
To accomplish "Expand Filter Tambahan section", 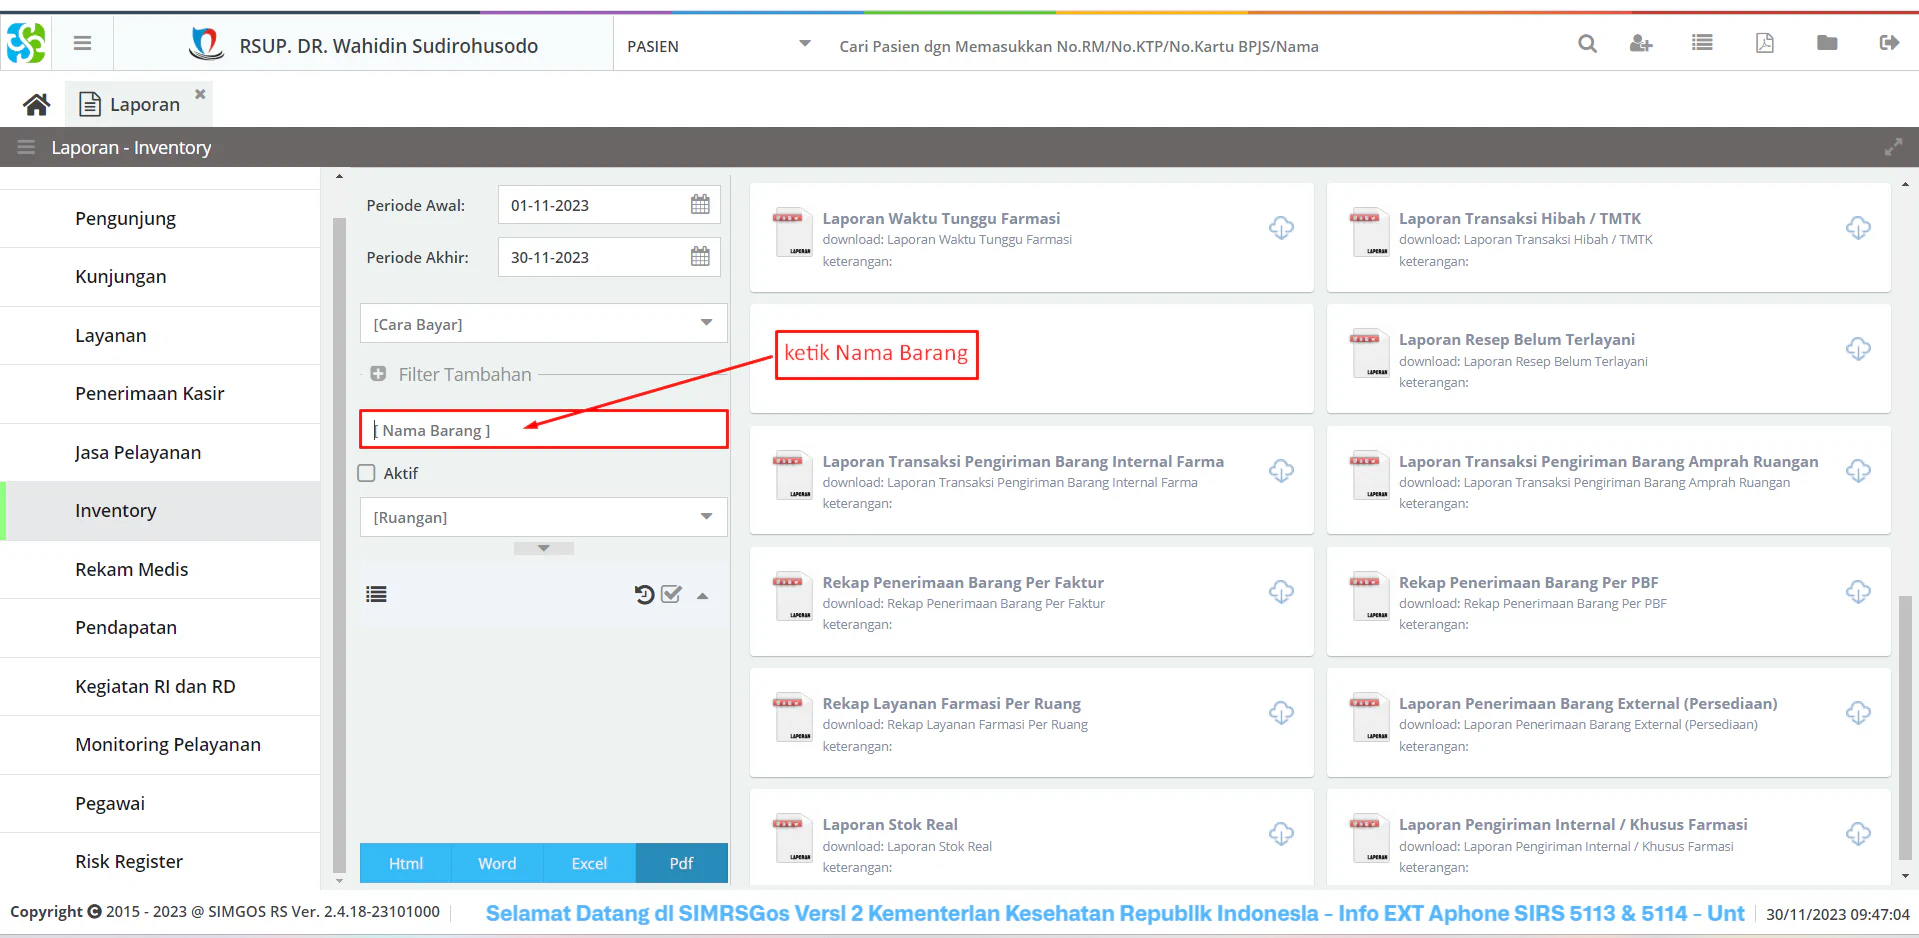I will pos(378,374).
